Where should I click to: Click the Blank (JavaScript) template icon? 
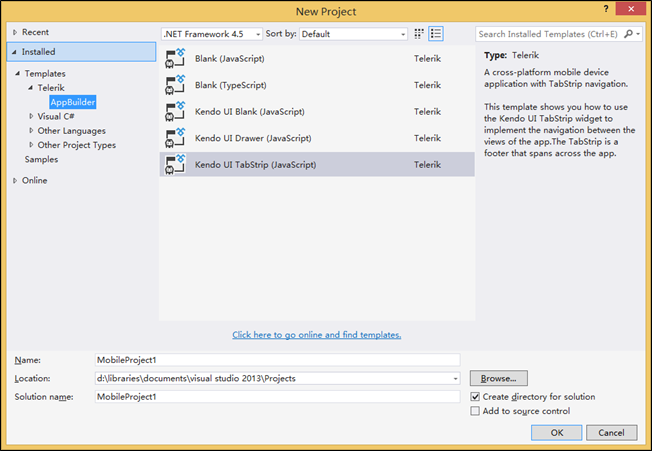[175, 59]
